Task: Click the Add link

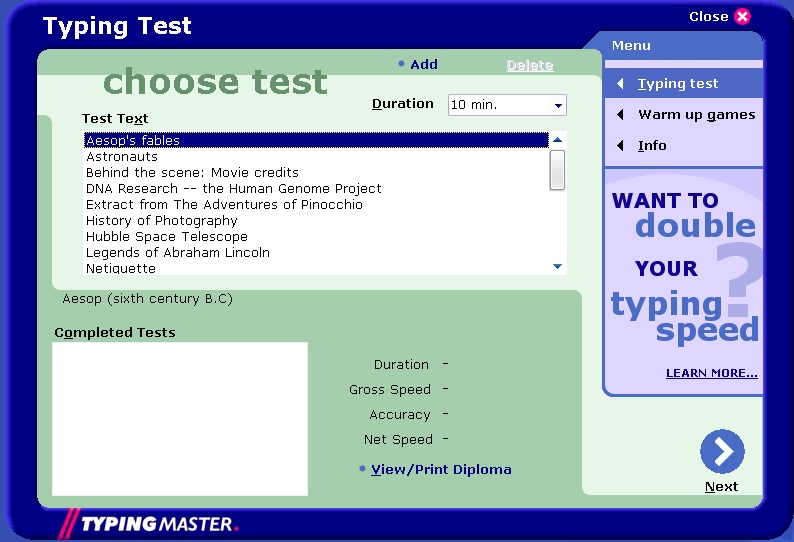Action: click(424, 64)
